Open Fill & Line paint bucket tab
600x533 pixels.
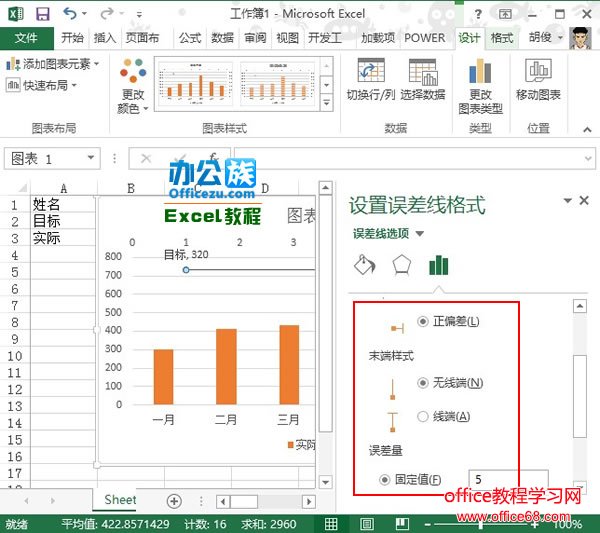point(365,265)
